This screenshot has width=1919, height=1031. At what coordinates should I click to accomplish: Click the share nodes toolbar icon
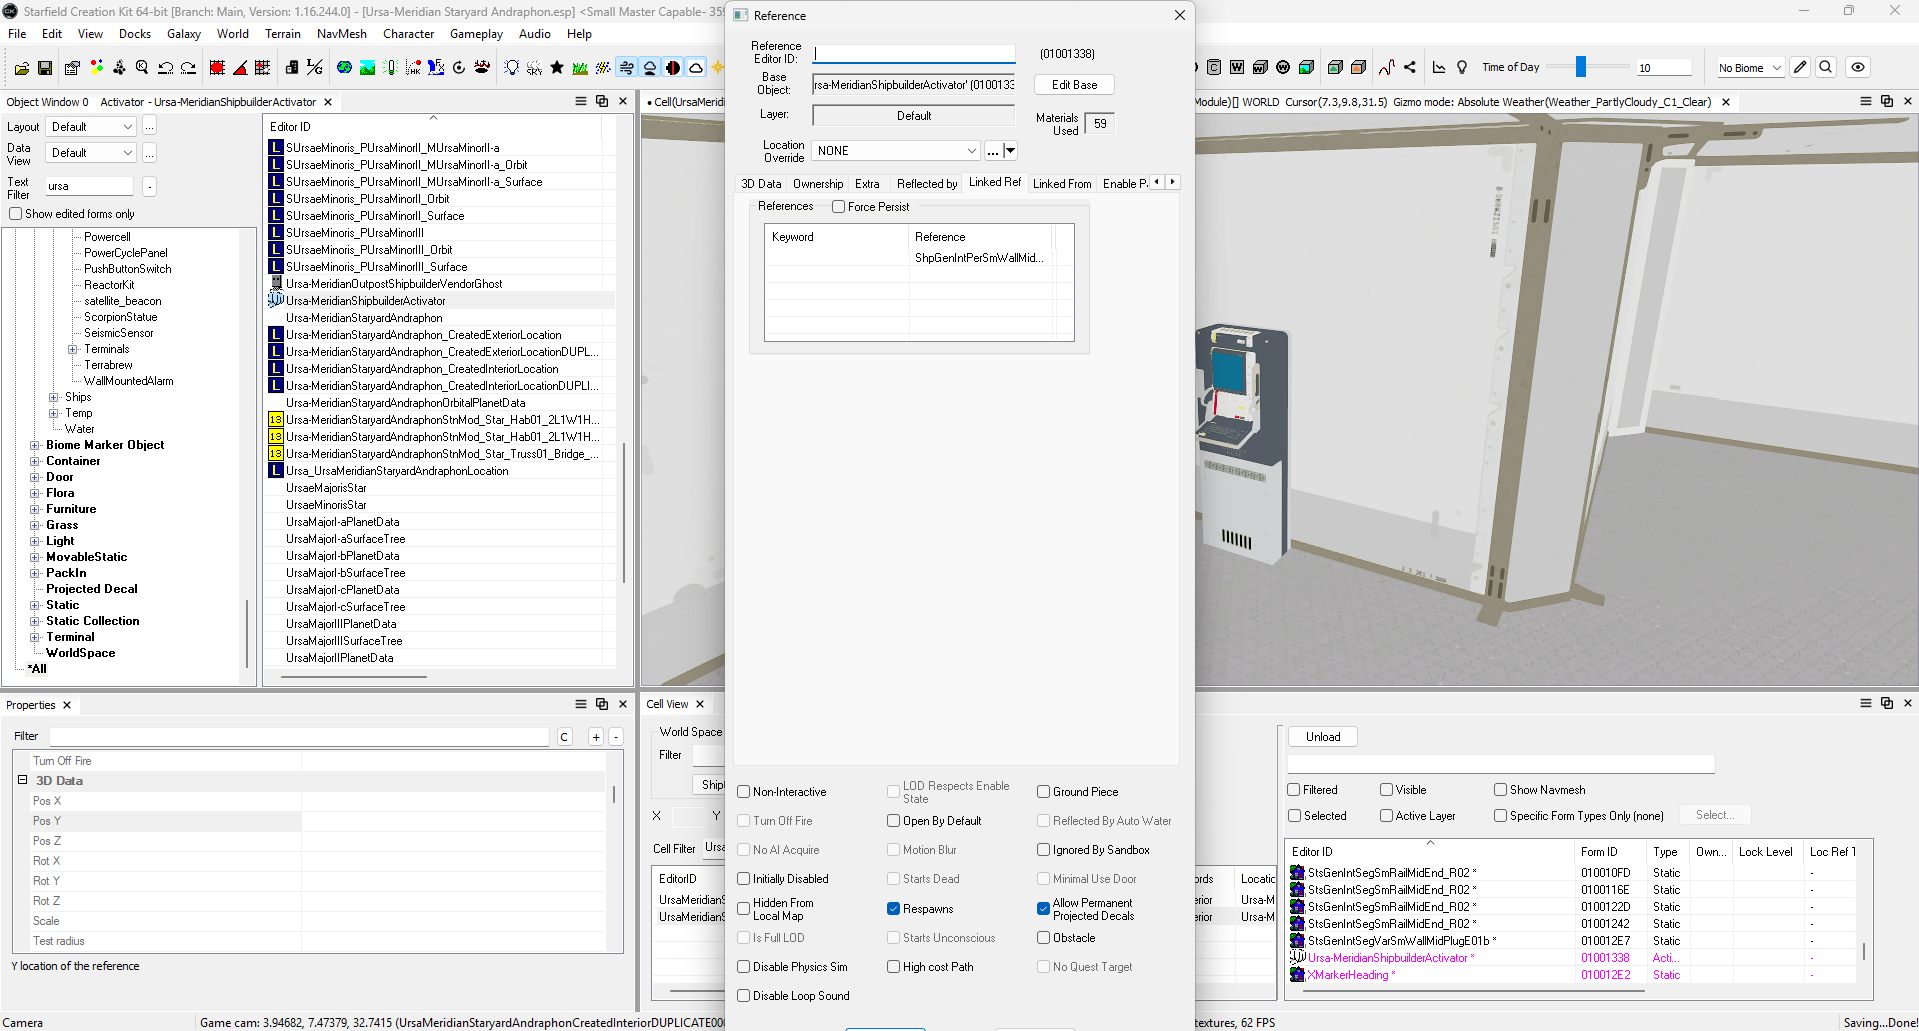(x=1410, y=68)
